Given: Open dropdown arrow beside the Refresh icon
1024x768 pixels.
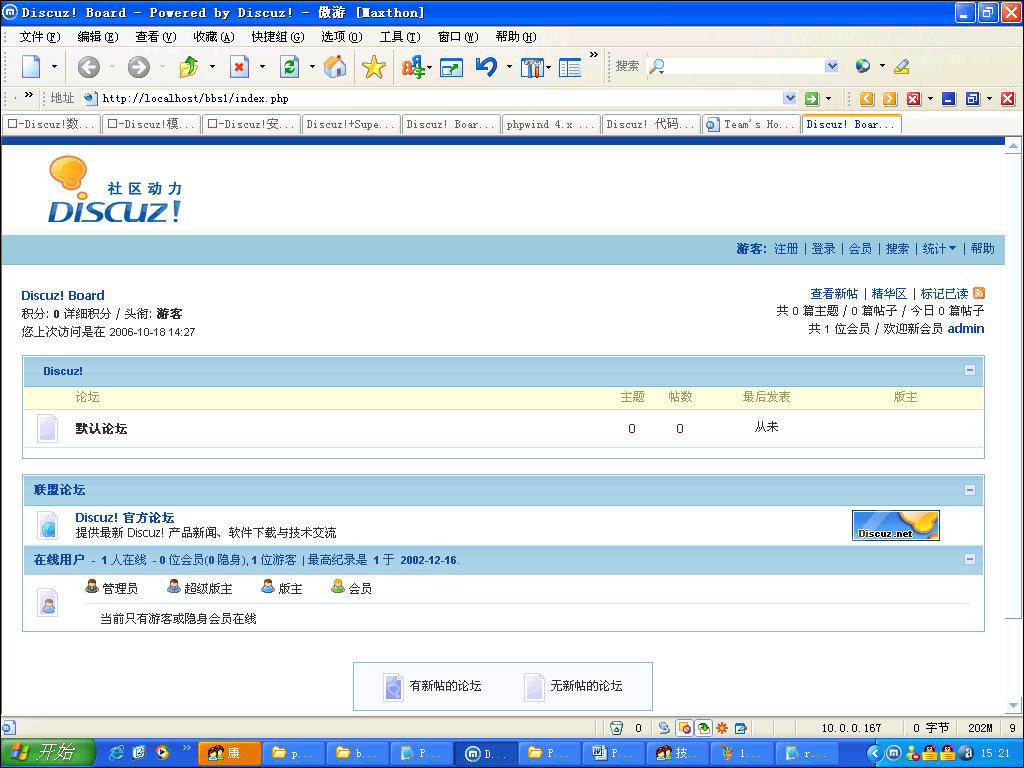Looking at the screenshot, I should 312,67.
